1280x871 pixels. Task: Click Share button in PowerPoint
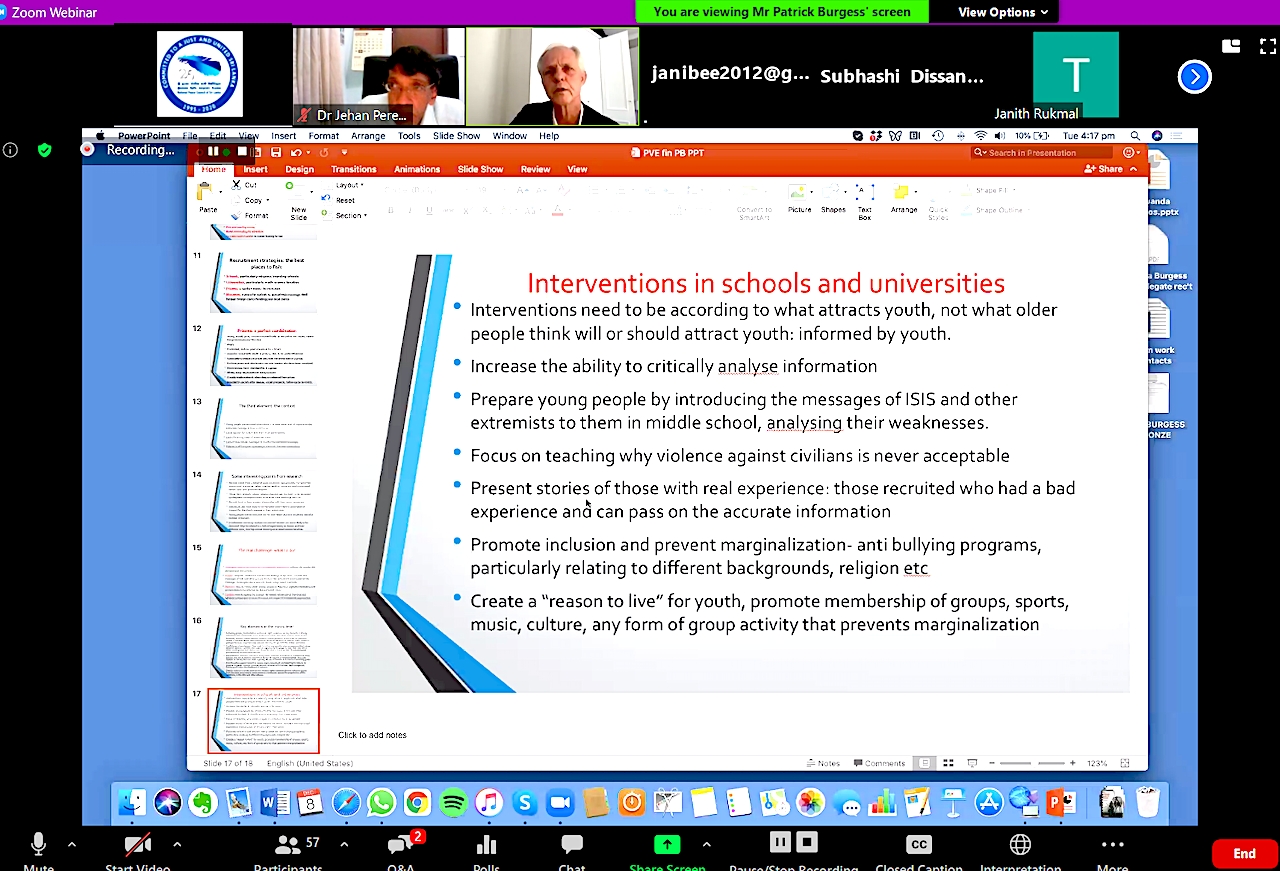tap(1104, 169)
